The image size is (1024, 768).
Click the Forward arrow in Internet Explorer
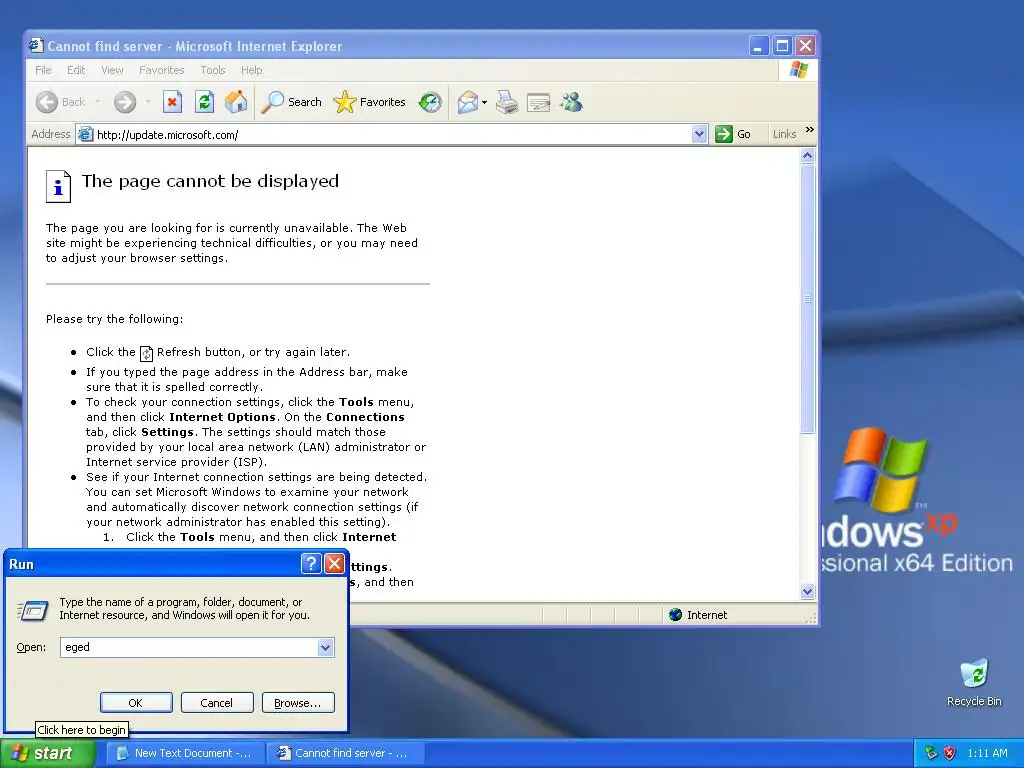pyautogui.click(x=125, y=102)
